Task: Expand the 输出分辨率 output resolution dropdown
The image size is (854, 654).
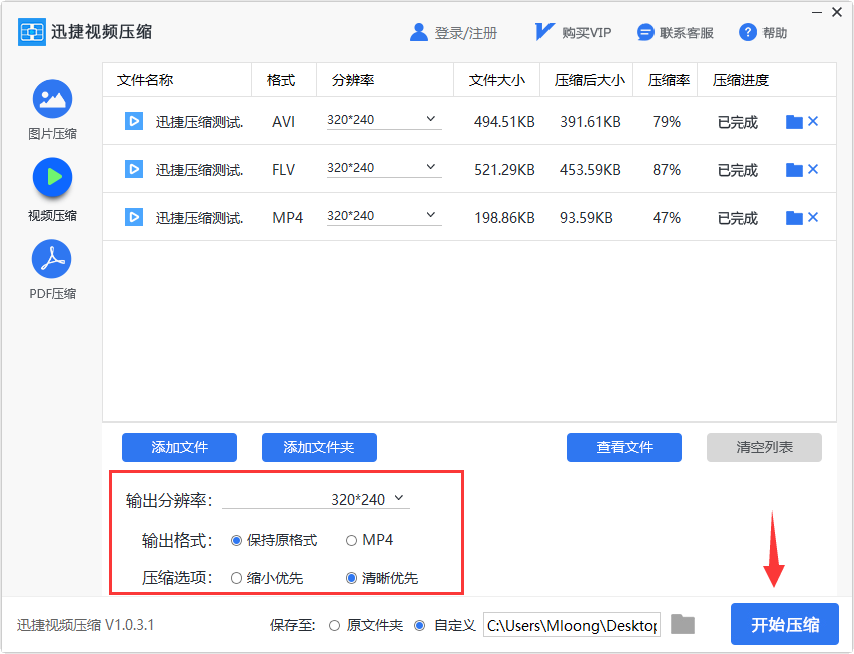Action: [x=316, y=499]
